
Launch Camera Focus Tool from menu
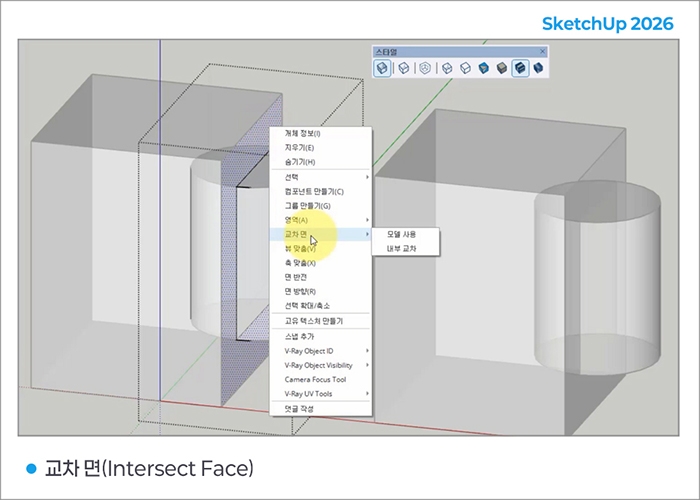(x=321, y=379)
